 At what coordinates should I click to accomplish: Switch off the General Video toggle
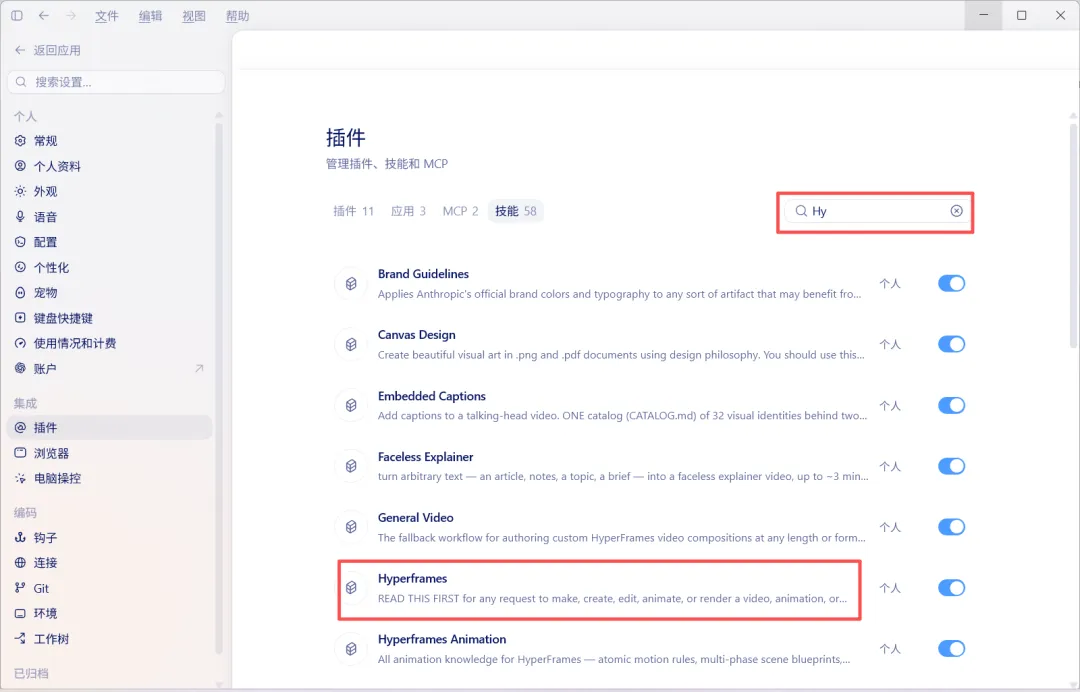(951, 527)
